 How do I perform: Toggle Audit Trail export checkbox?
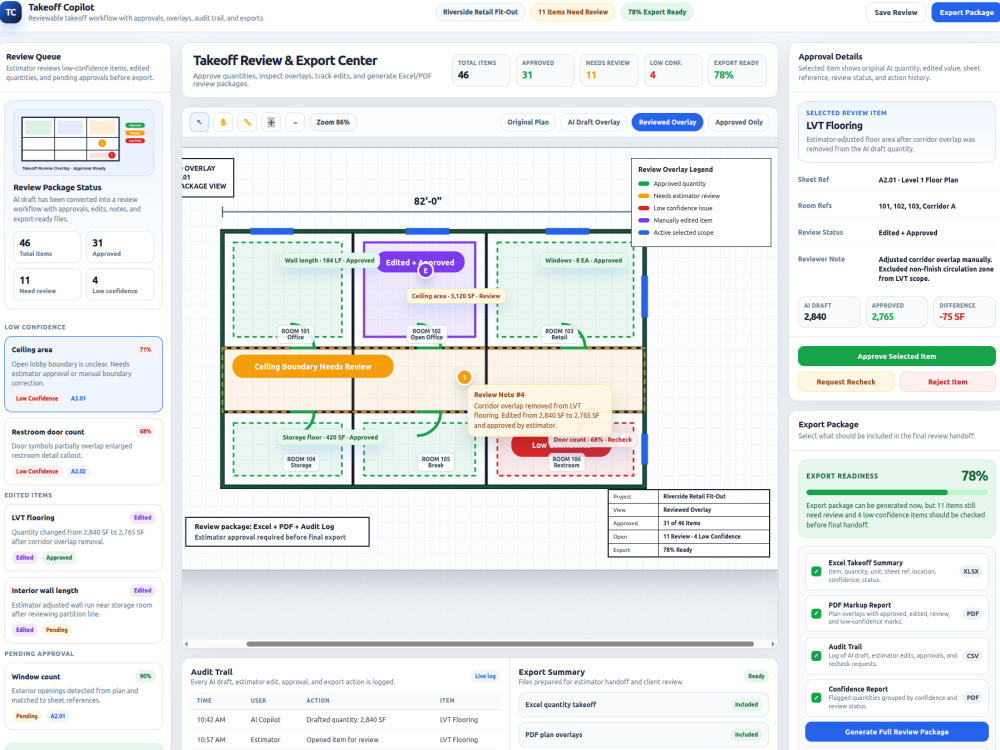(816, 656)
